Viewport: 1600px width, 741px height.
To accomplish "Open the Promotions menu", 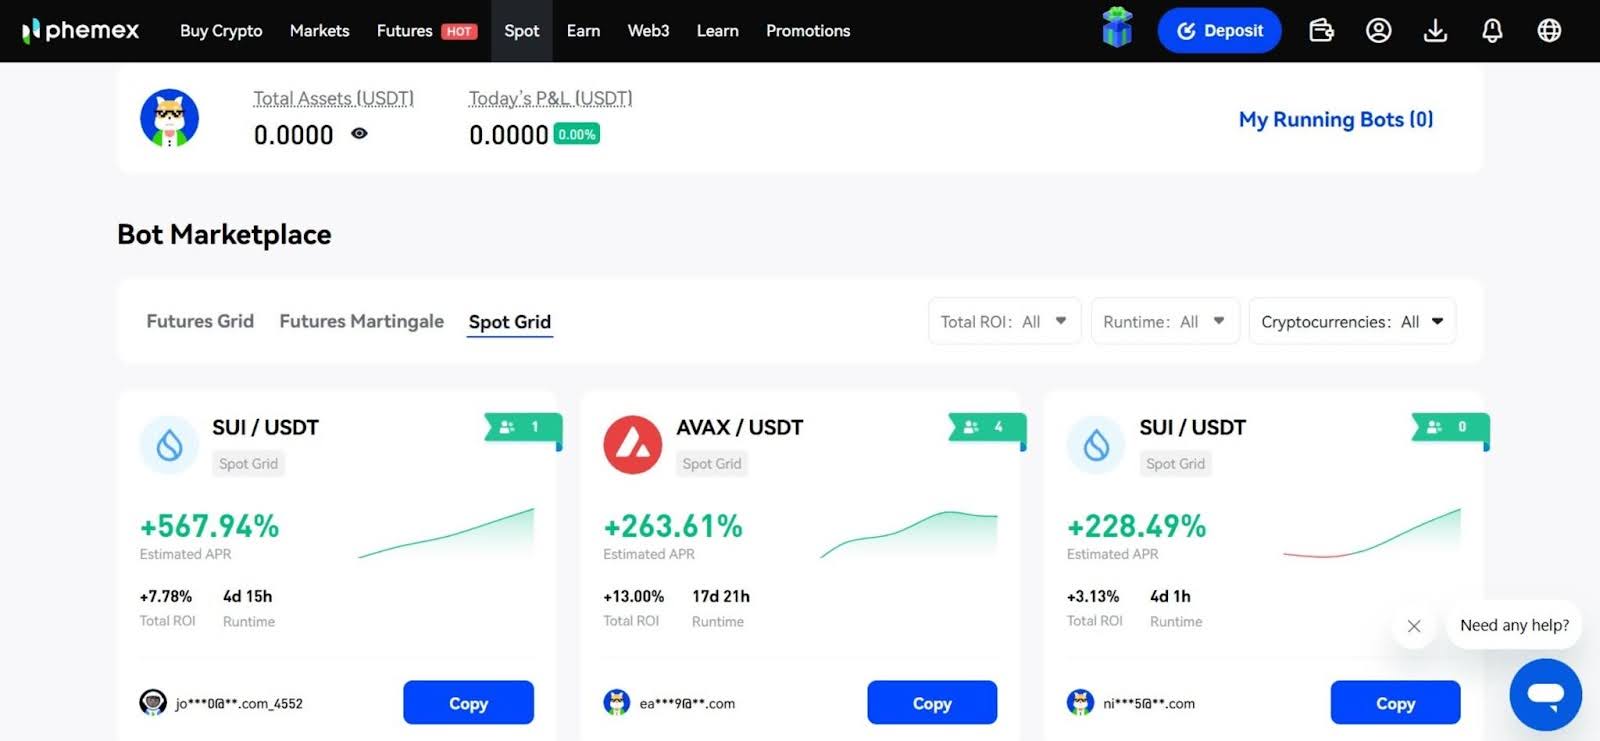I will (808, 31).
